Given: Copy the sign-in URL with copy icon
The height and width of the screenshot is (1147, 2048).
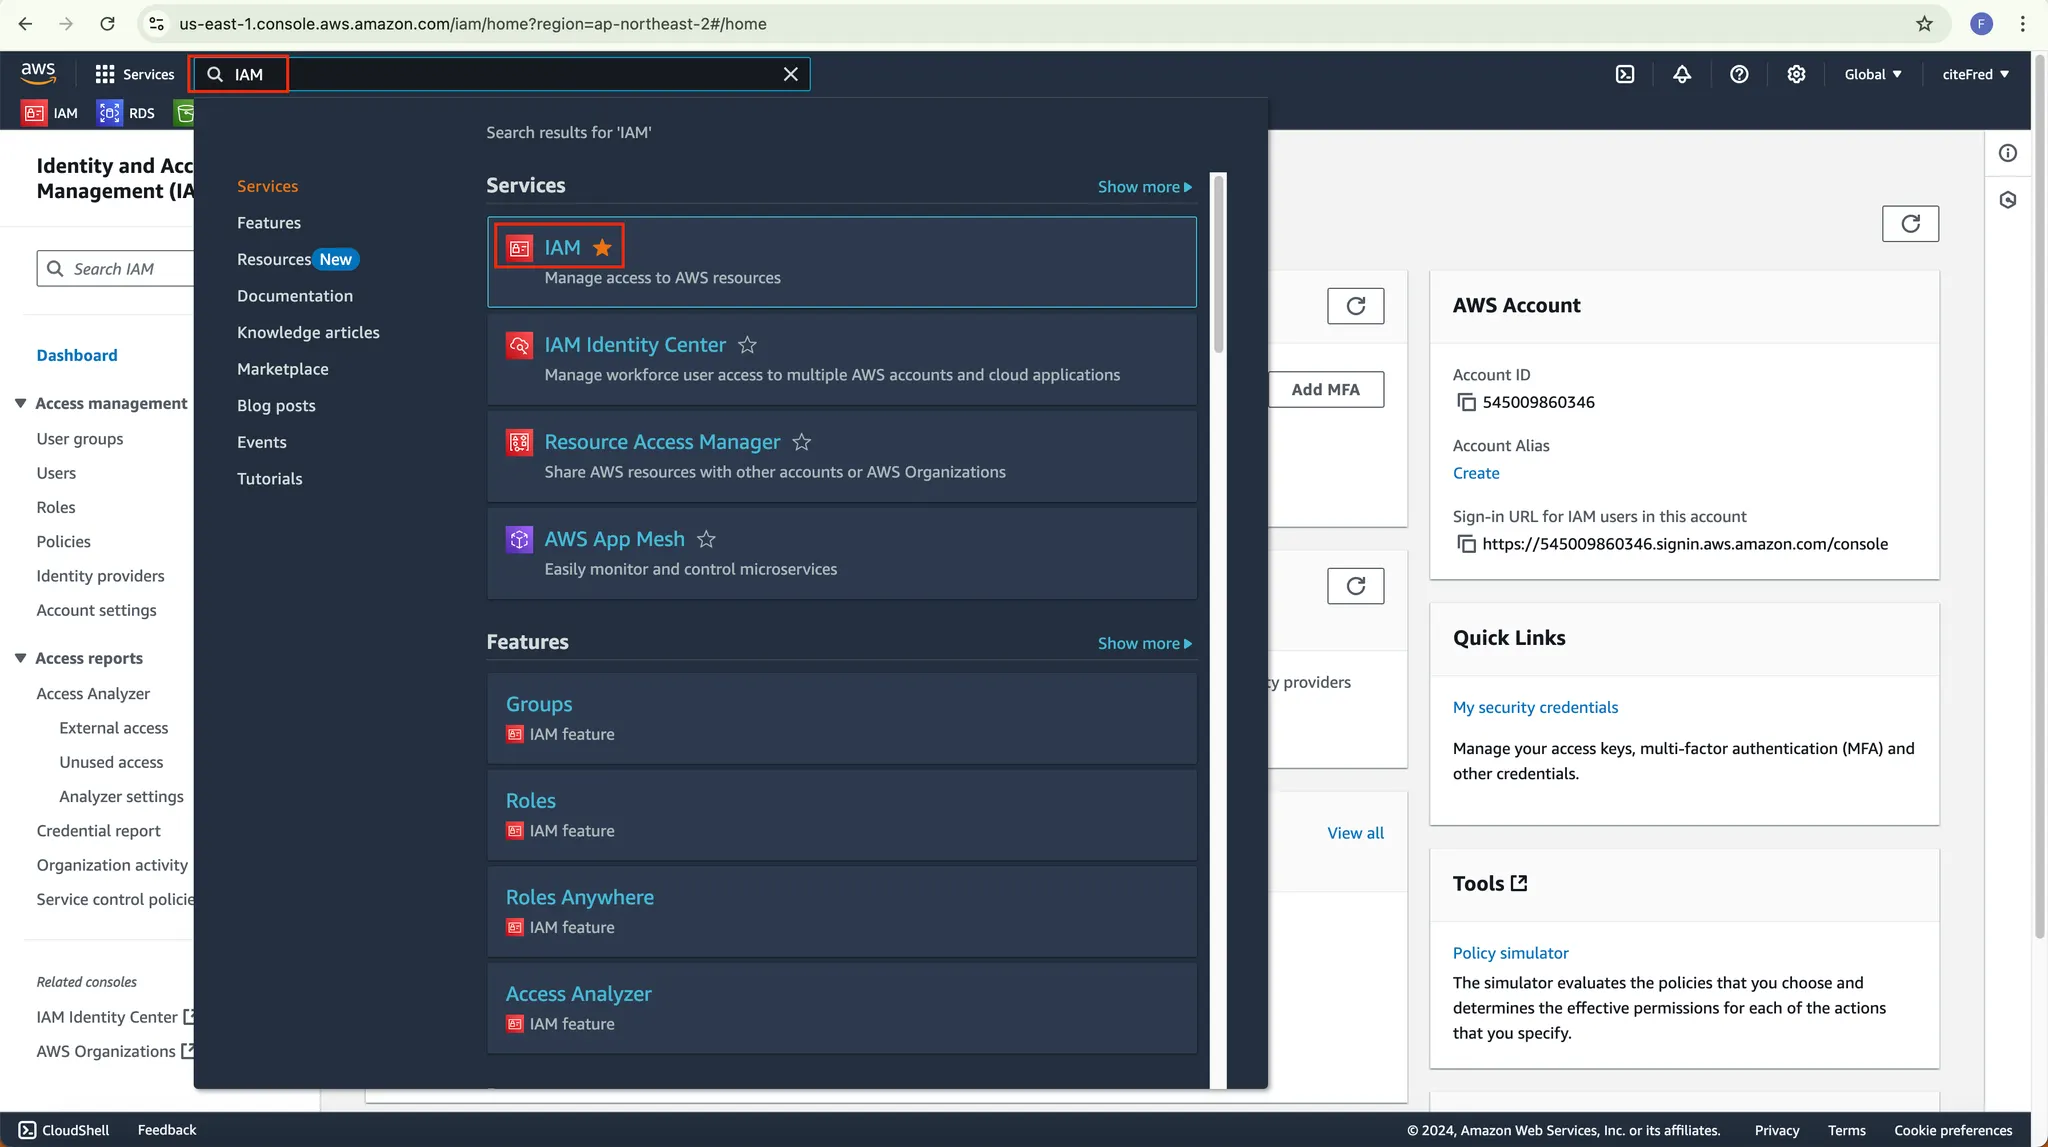Looking at the screenshot, I should click(1466, 544).
